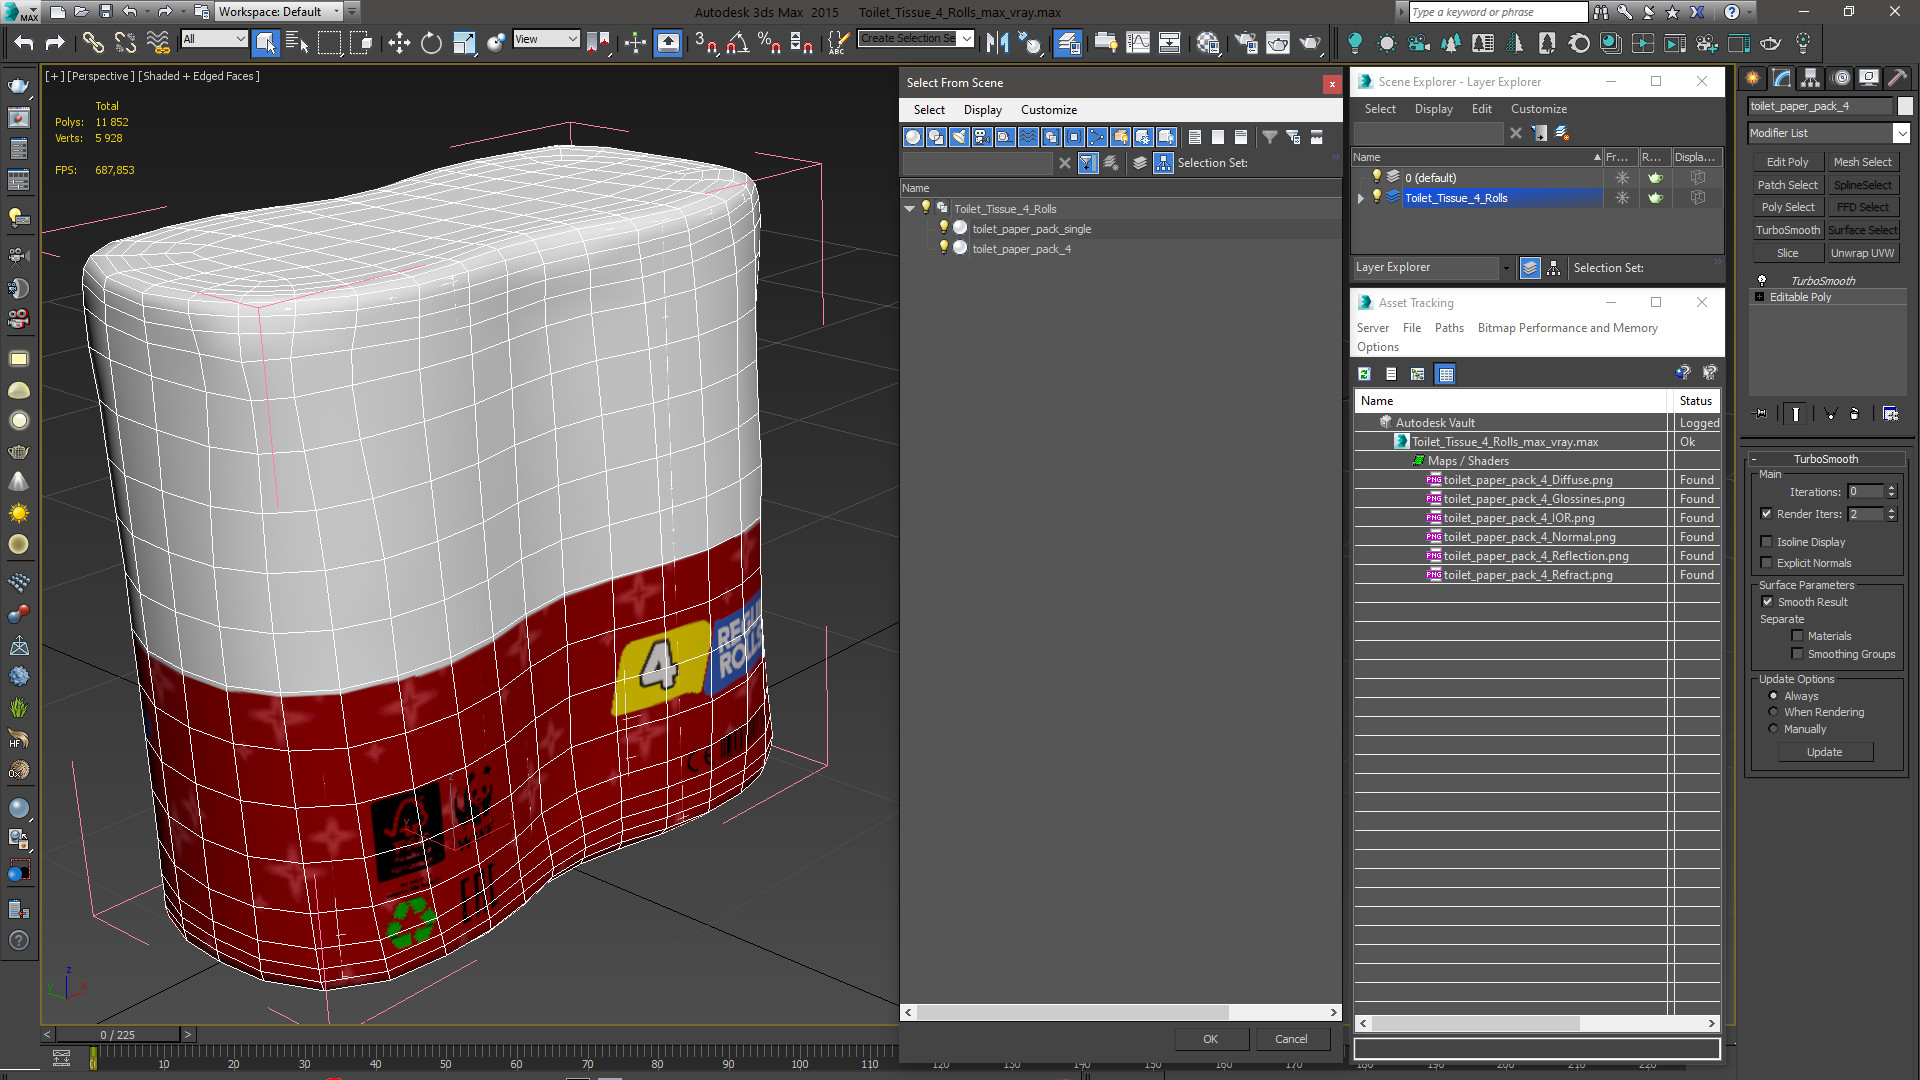Image resolution: width=1920 pixels, height=1080 pixels.
Task: Open Options menu in Asset Tracking
Action: tap(1377, 347)
